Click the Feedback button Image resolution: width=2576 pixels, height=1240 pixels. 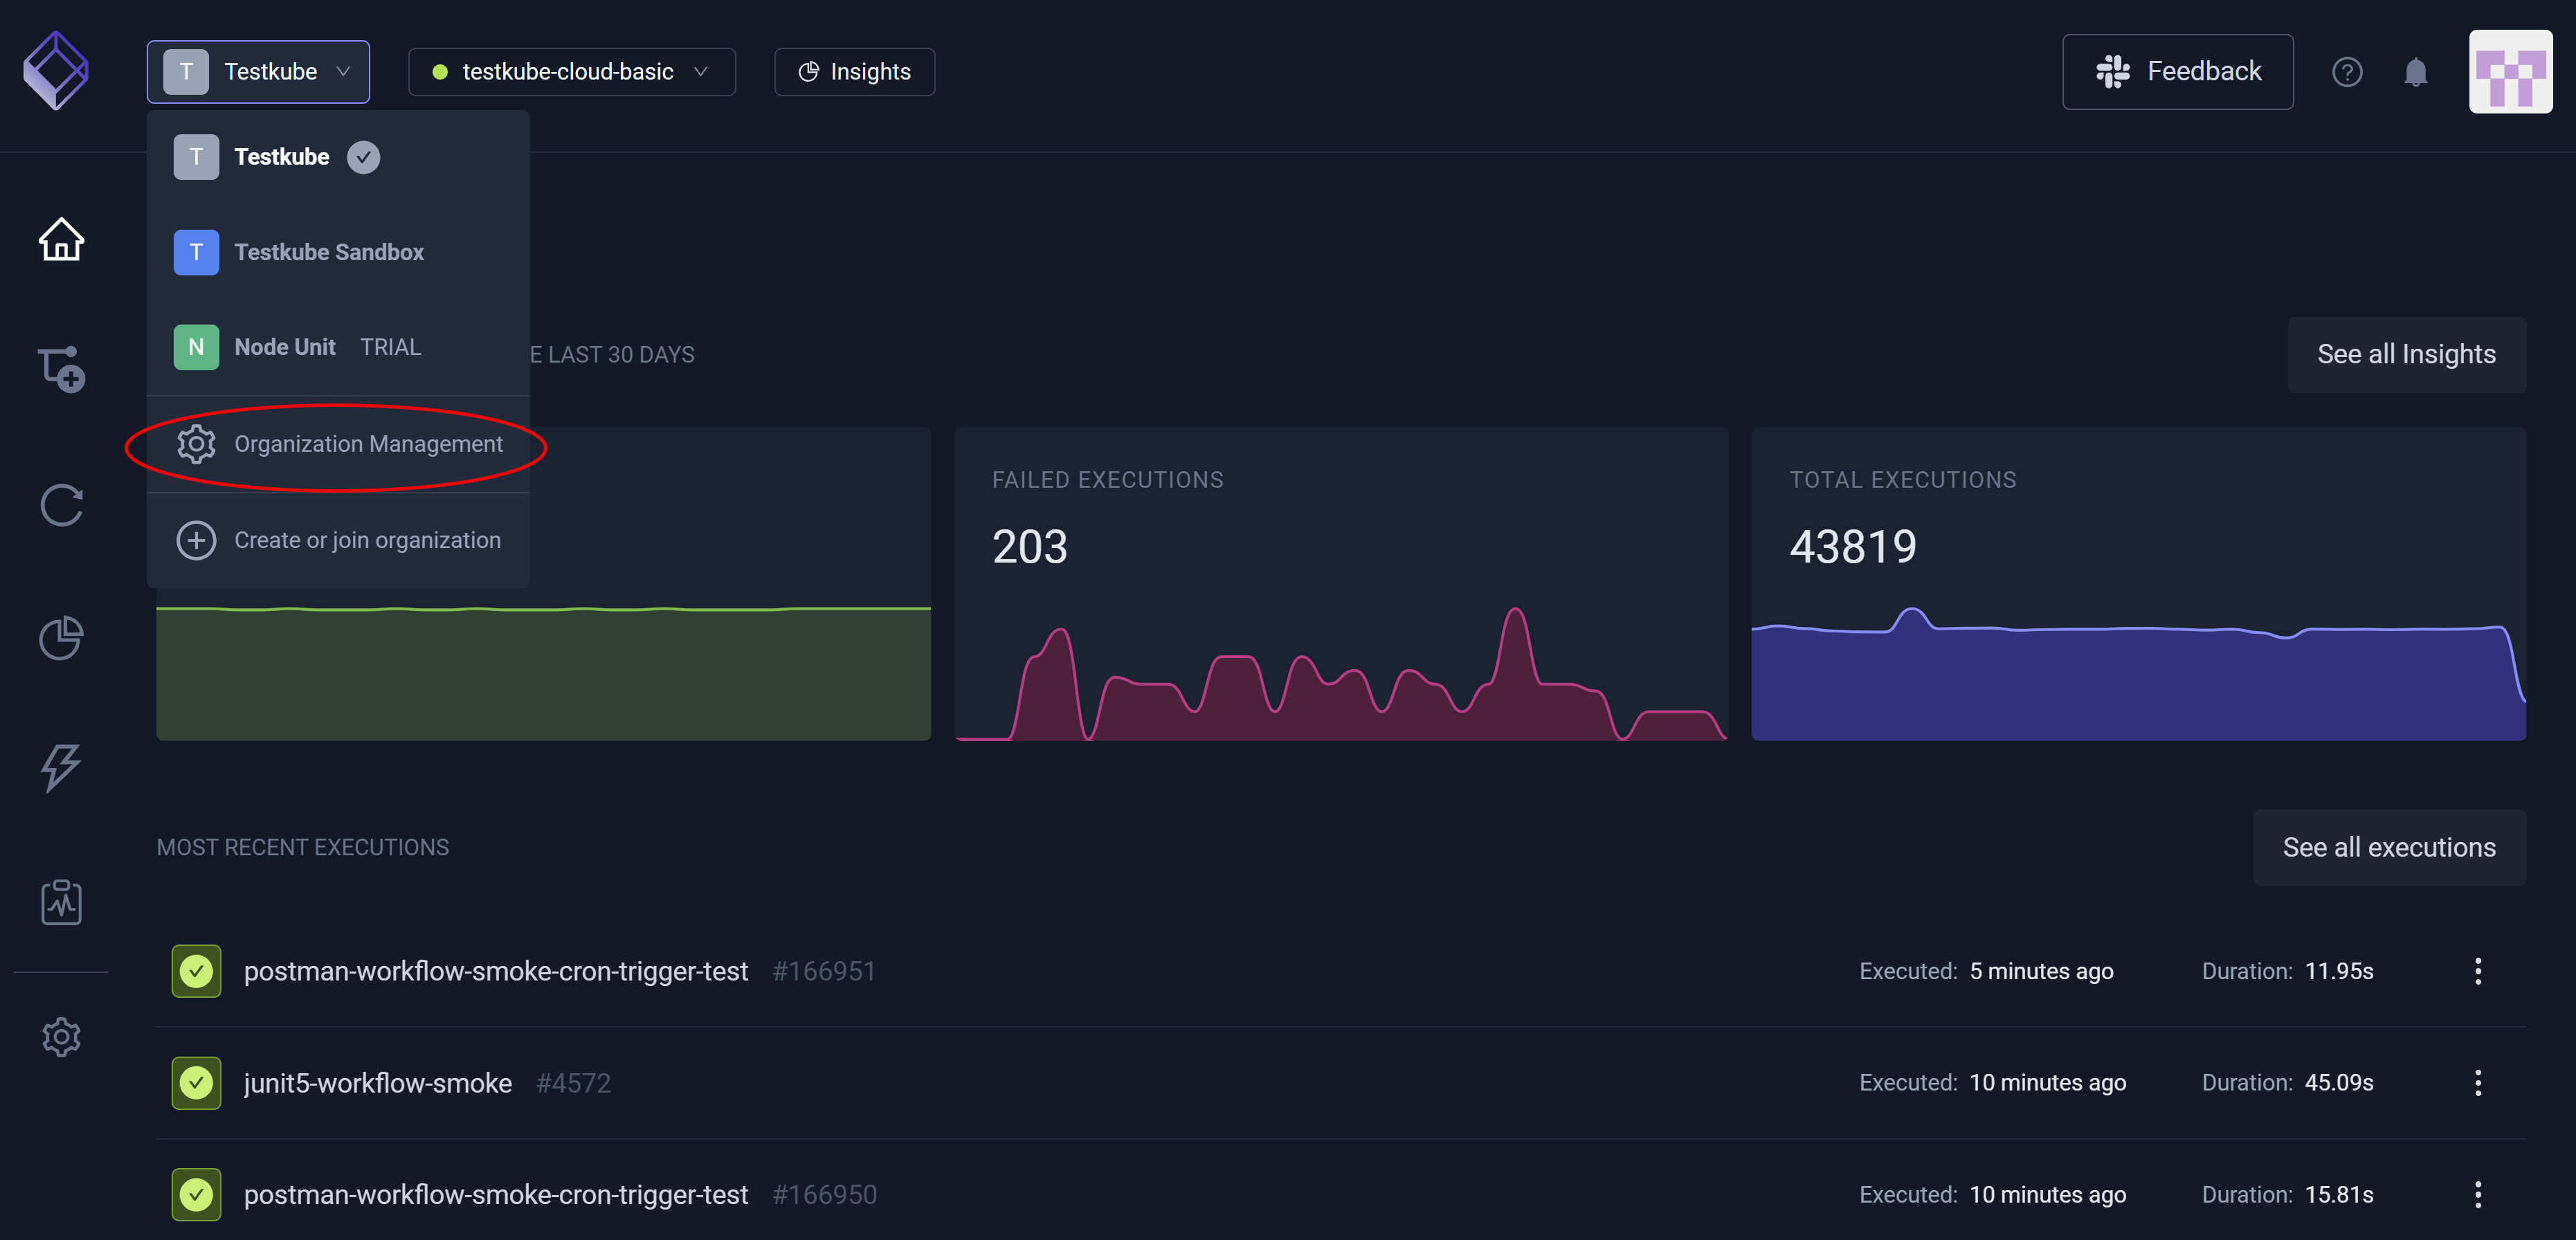[x=2177, y=72]
